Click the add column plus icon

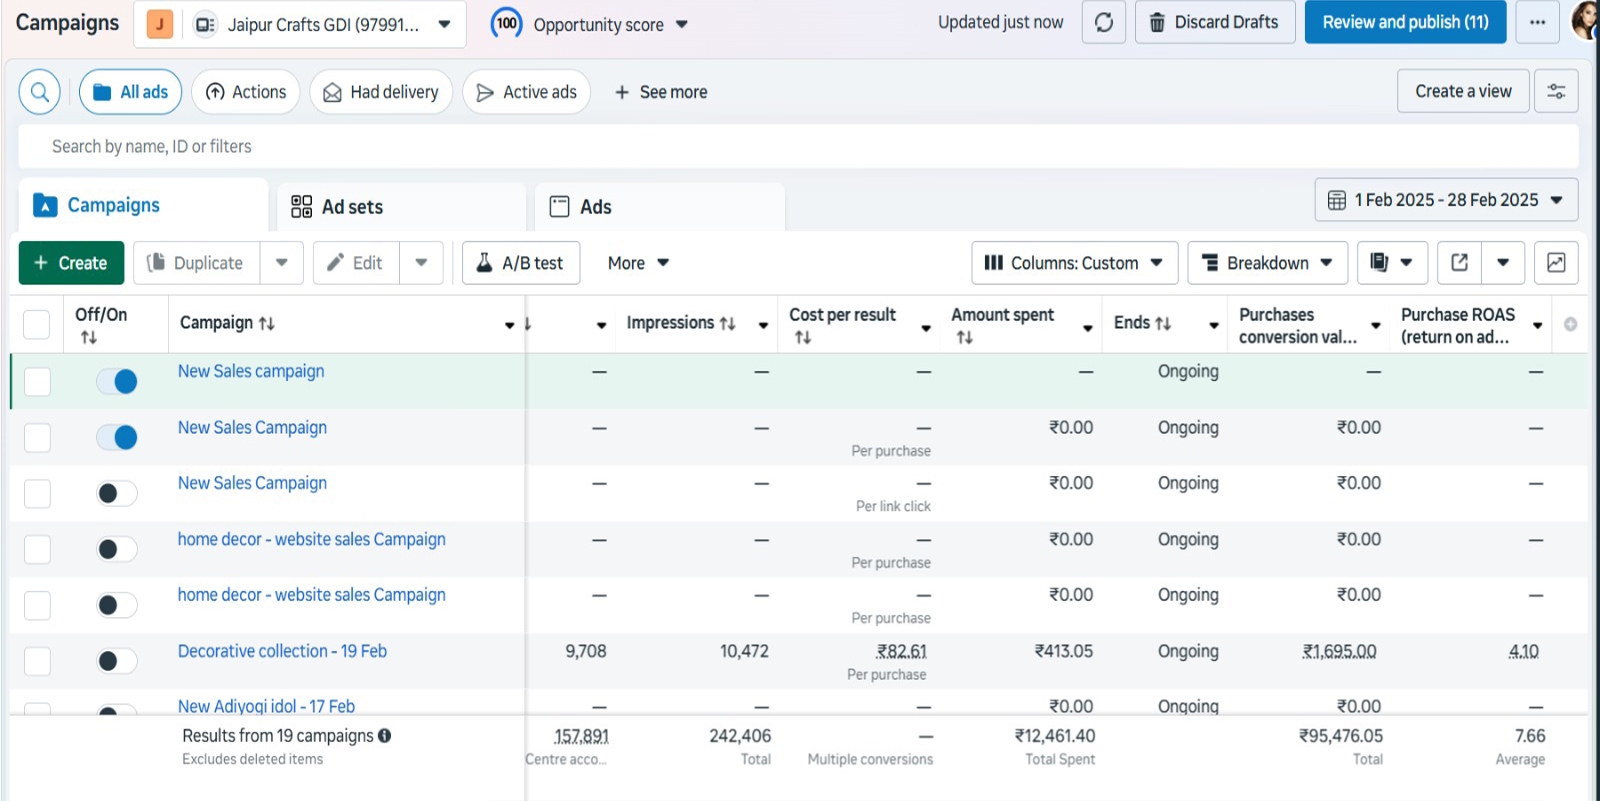click(x=1570, y=324)
